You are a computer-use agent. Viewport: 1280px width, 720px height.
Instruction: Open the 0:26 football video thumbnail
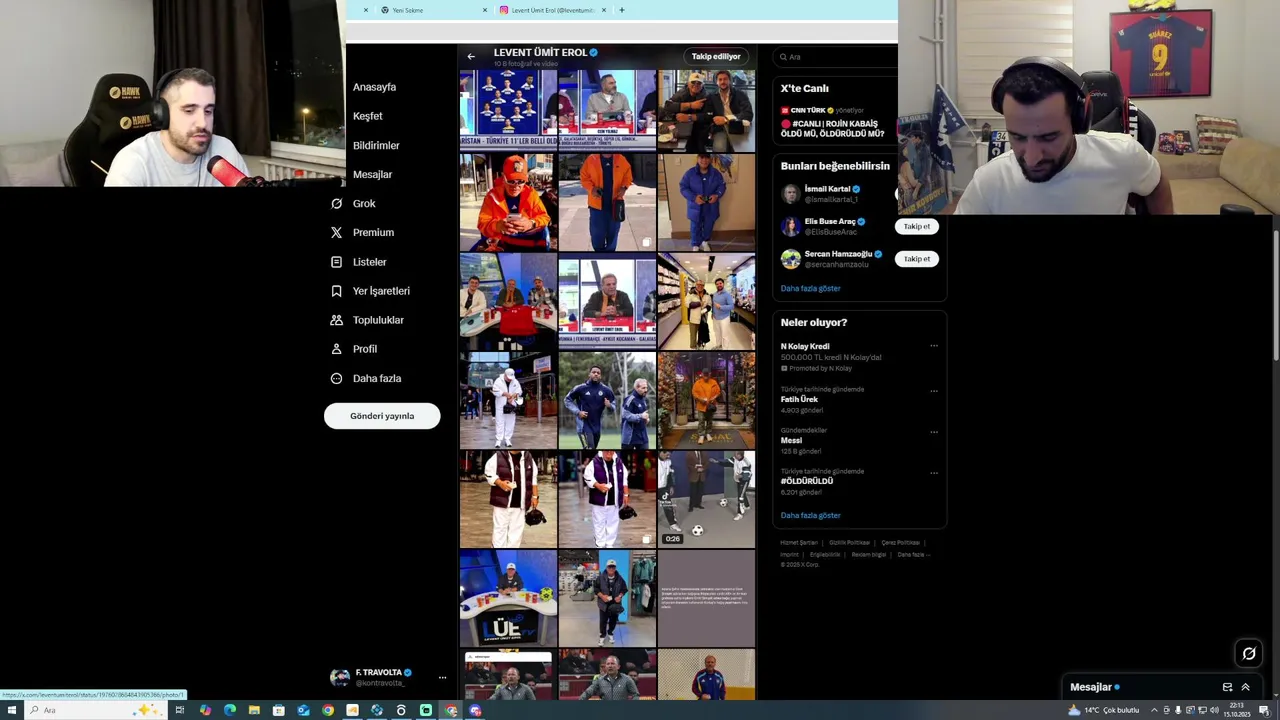tap(706, 499)
